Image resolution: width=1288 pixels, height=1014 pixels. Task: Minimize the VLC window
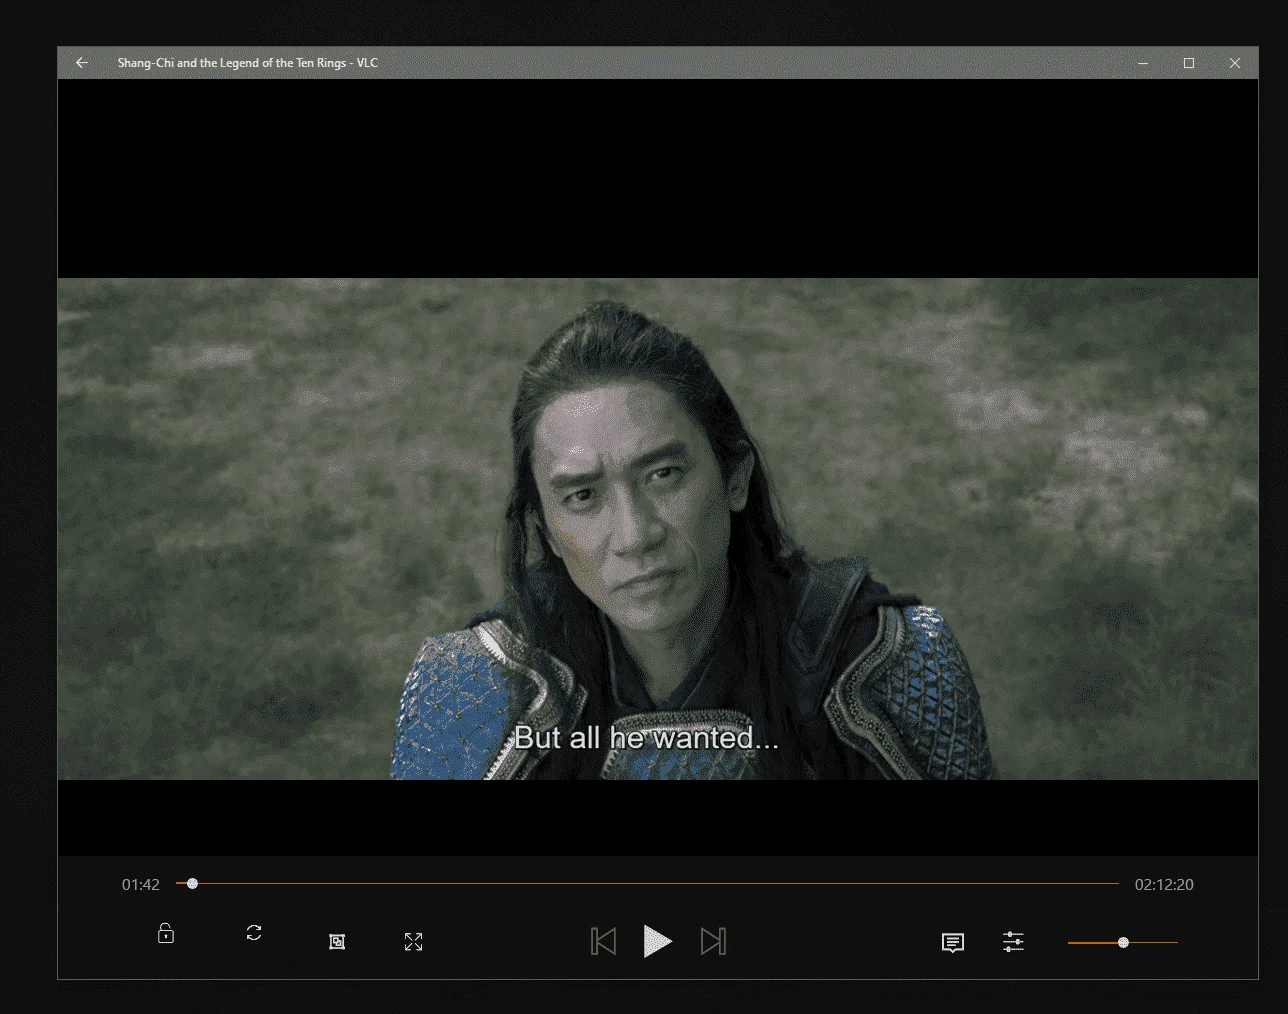1143,63
